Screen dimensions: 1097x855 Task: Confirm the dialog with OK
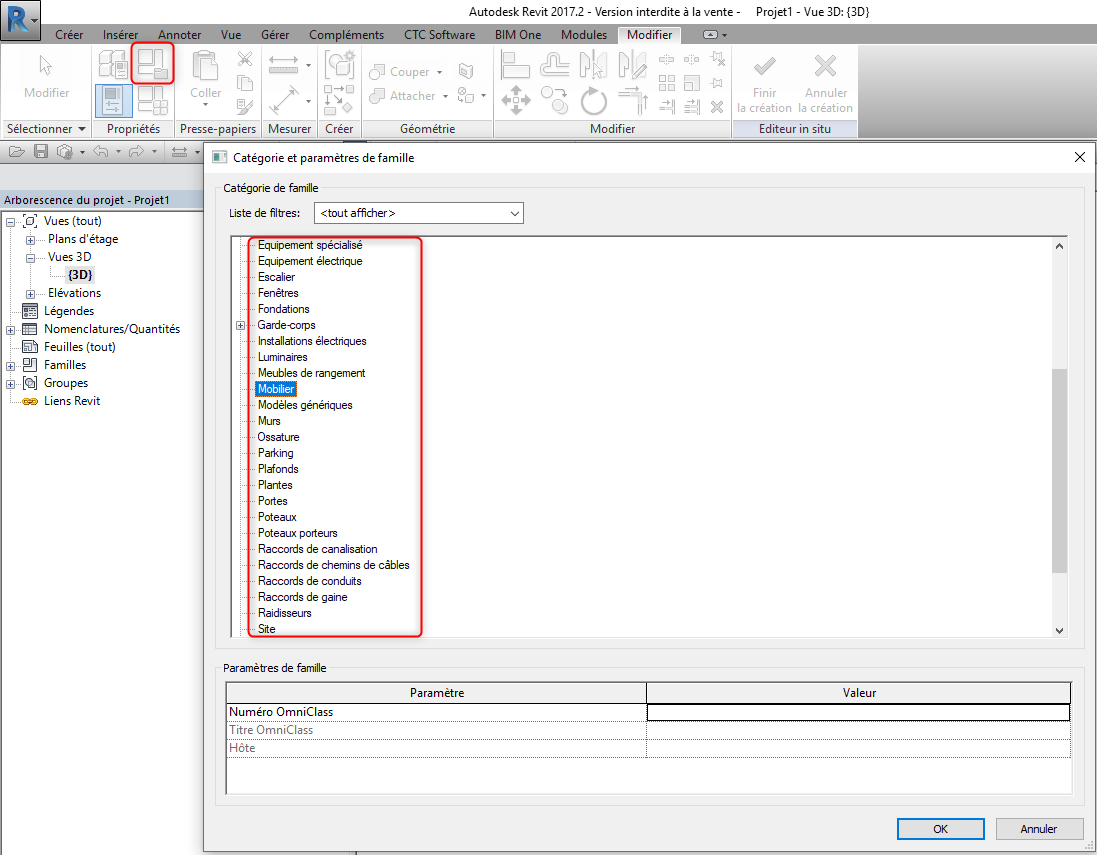(940, 829)
